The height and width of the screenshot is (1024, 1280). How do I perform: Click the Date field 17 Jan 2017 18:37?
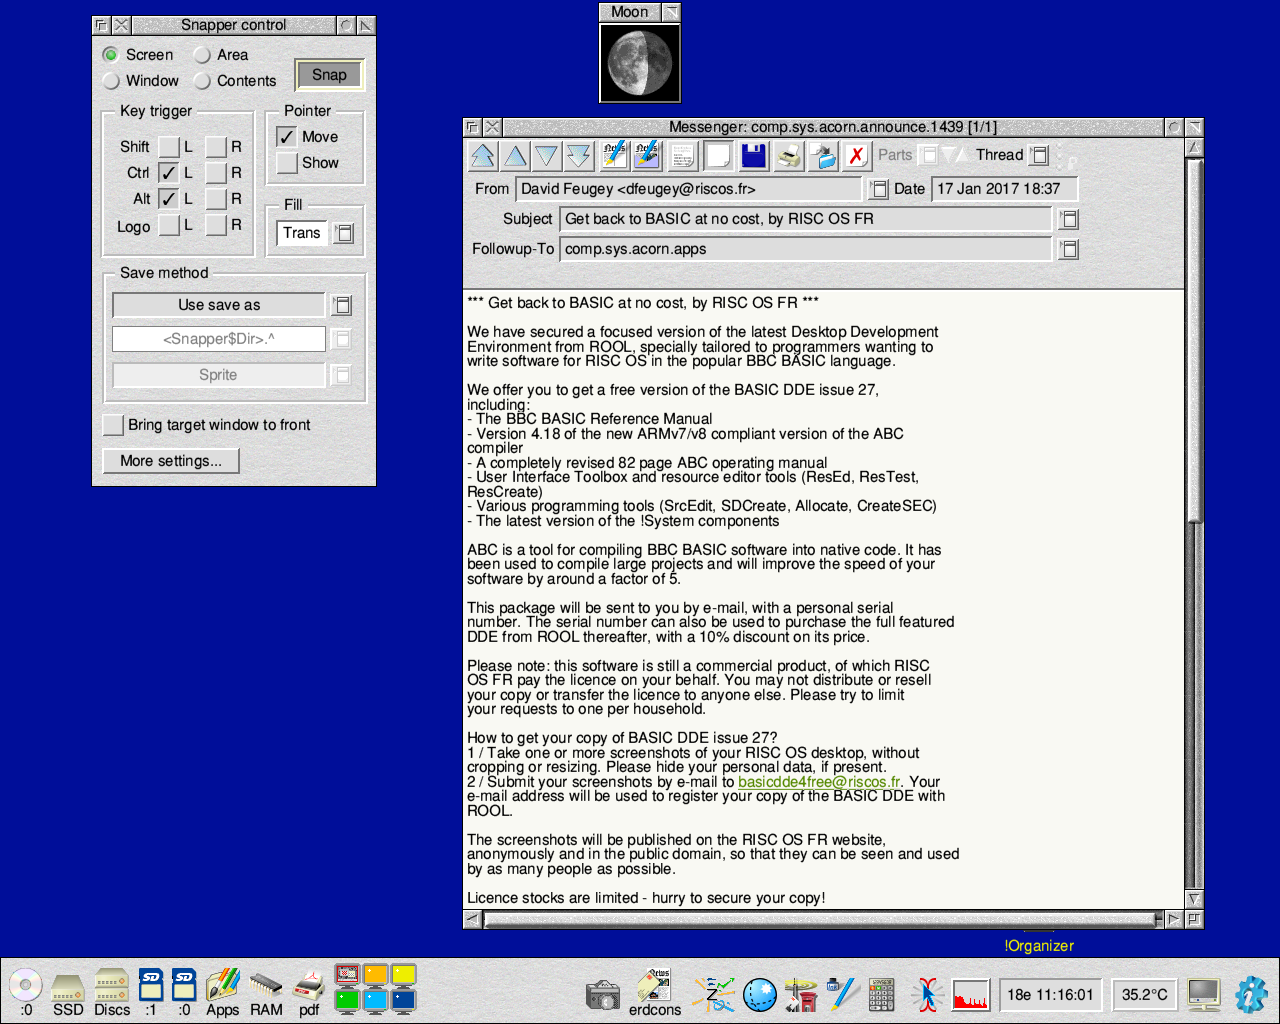(1004, 189)
